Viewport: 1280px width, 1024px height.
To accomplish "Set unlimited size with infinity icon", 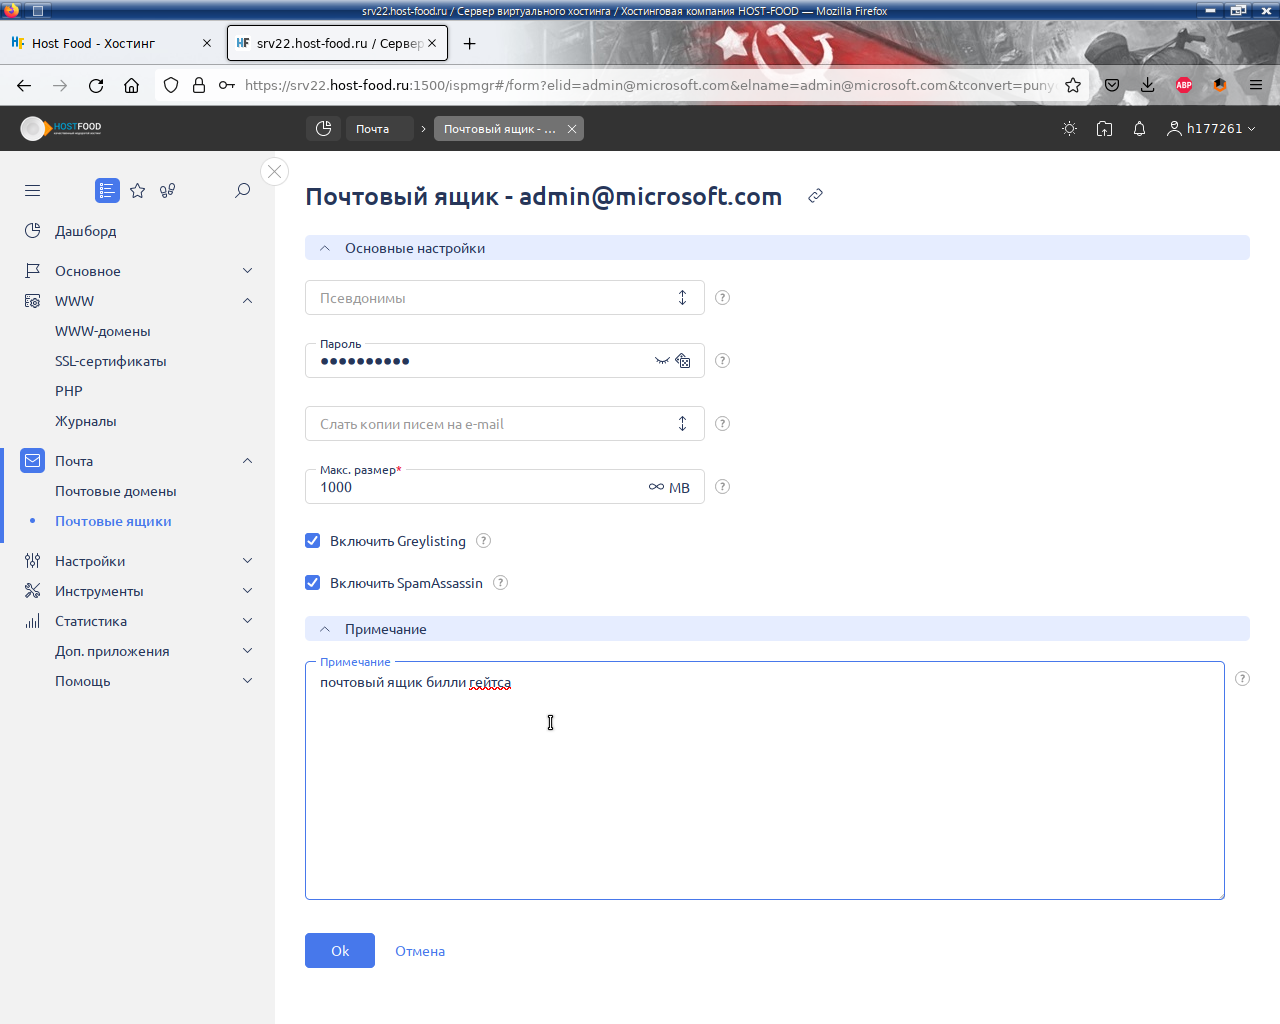I will tap(656, 487).
